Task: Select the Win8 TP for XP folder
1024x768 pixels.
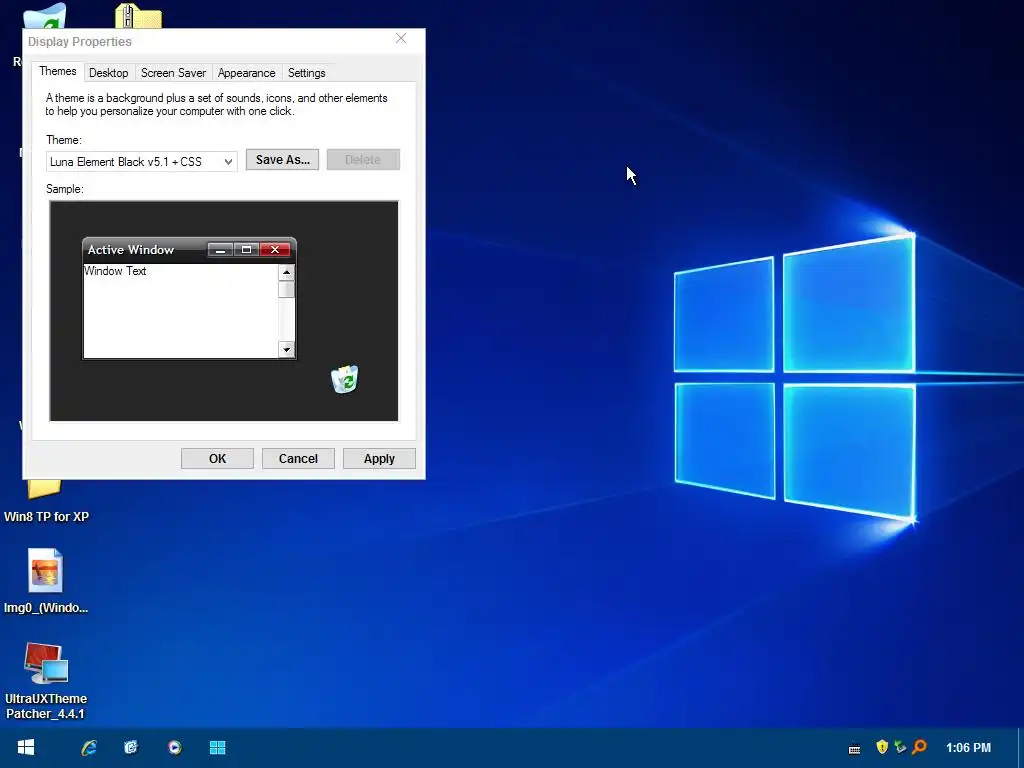Action: 46,502
